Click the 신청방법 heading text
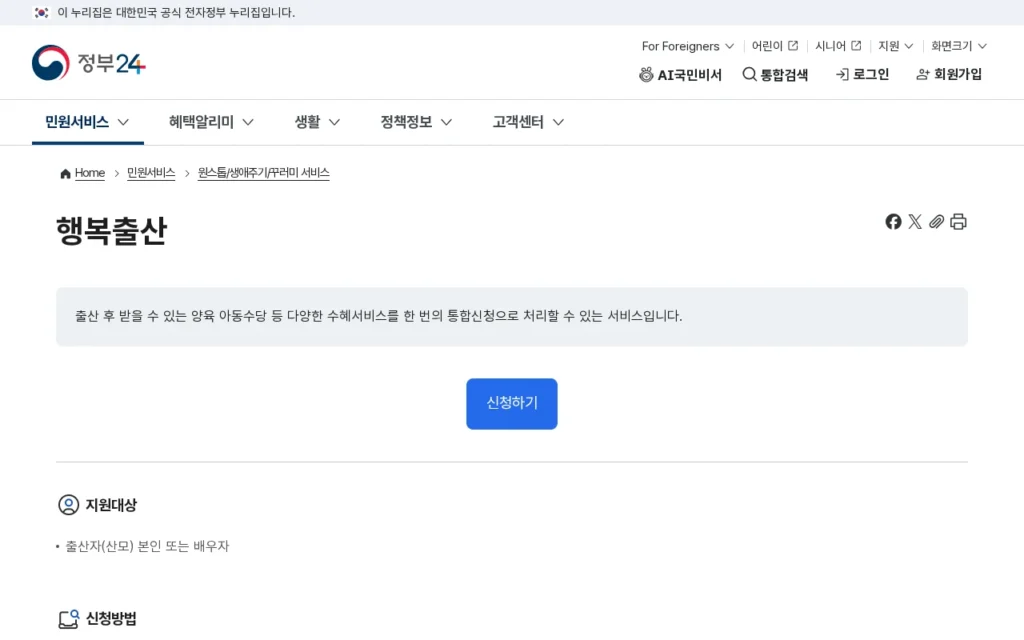 111,618
